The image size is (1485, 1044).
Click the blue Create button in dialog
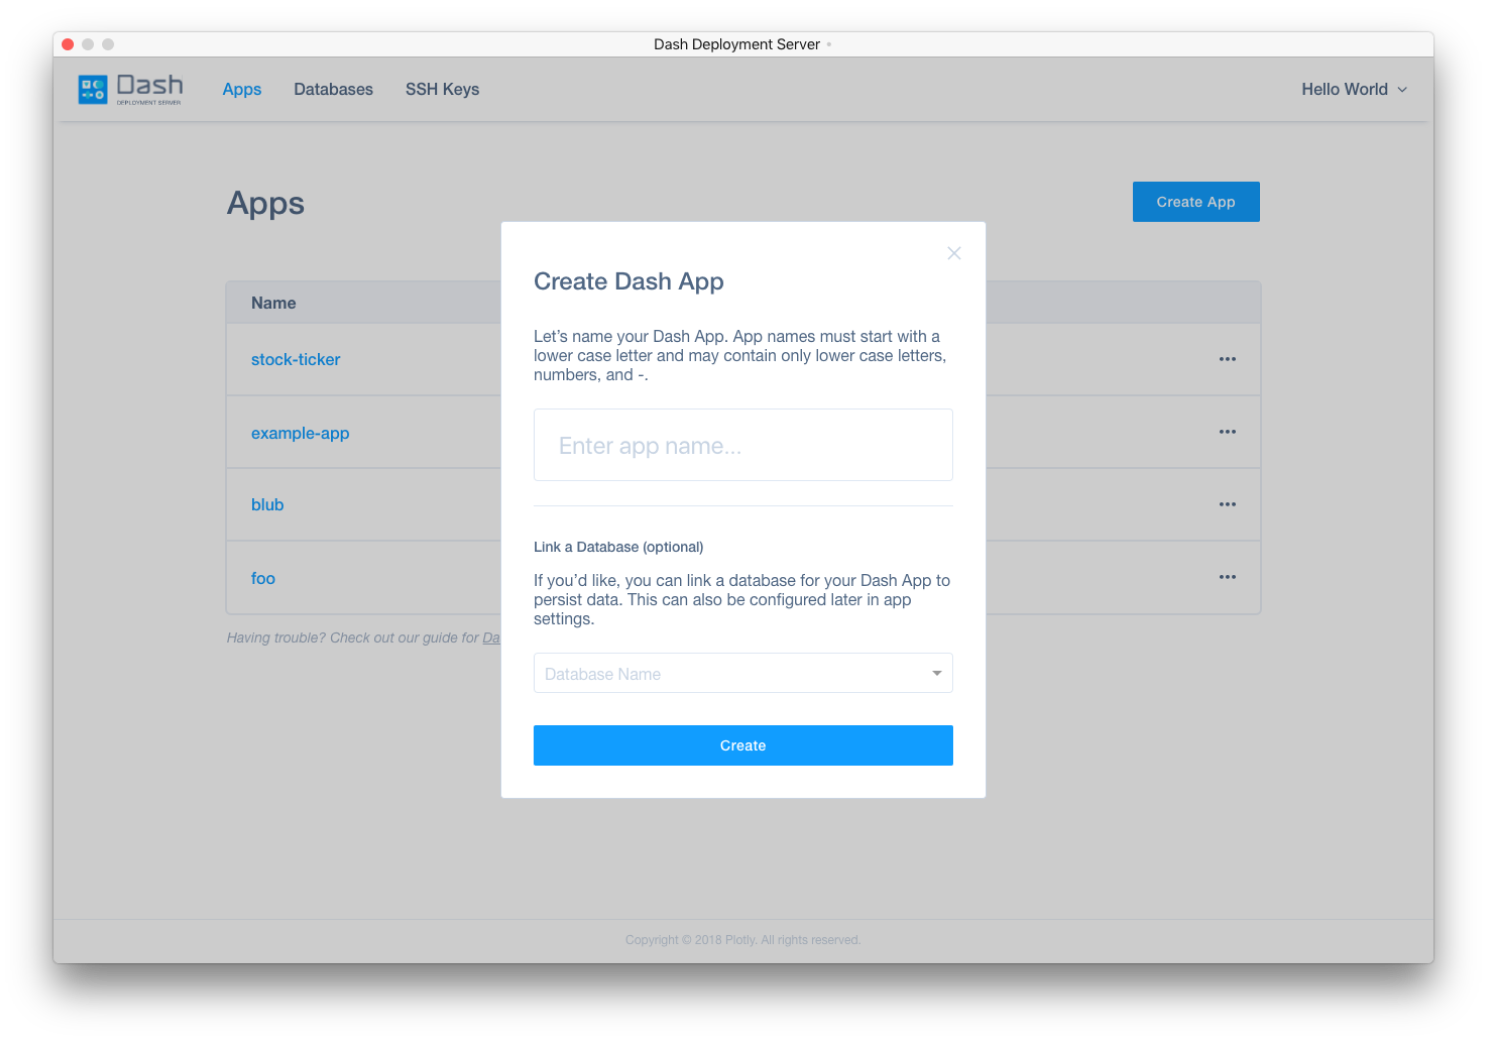pyautogui.click(x=743, y=745)
